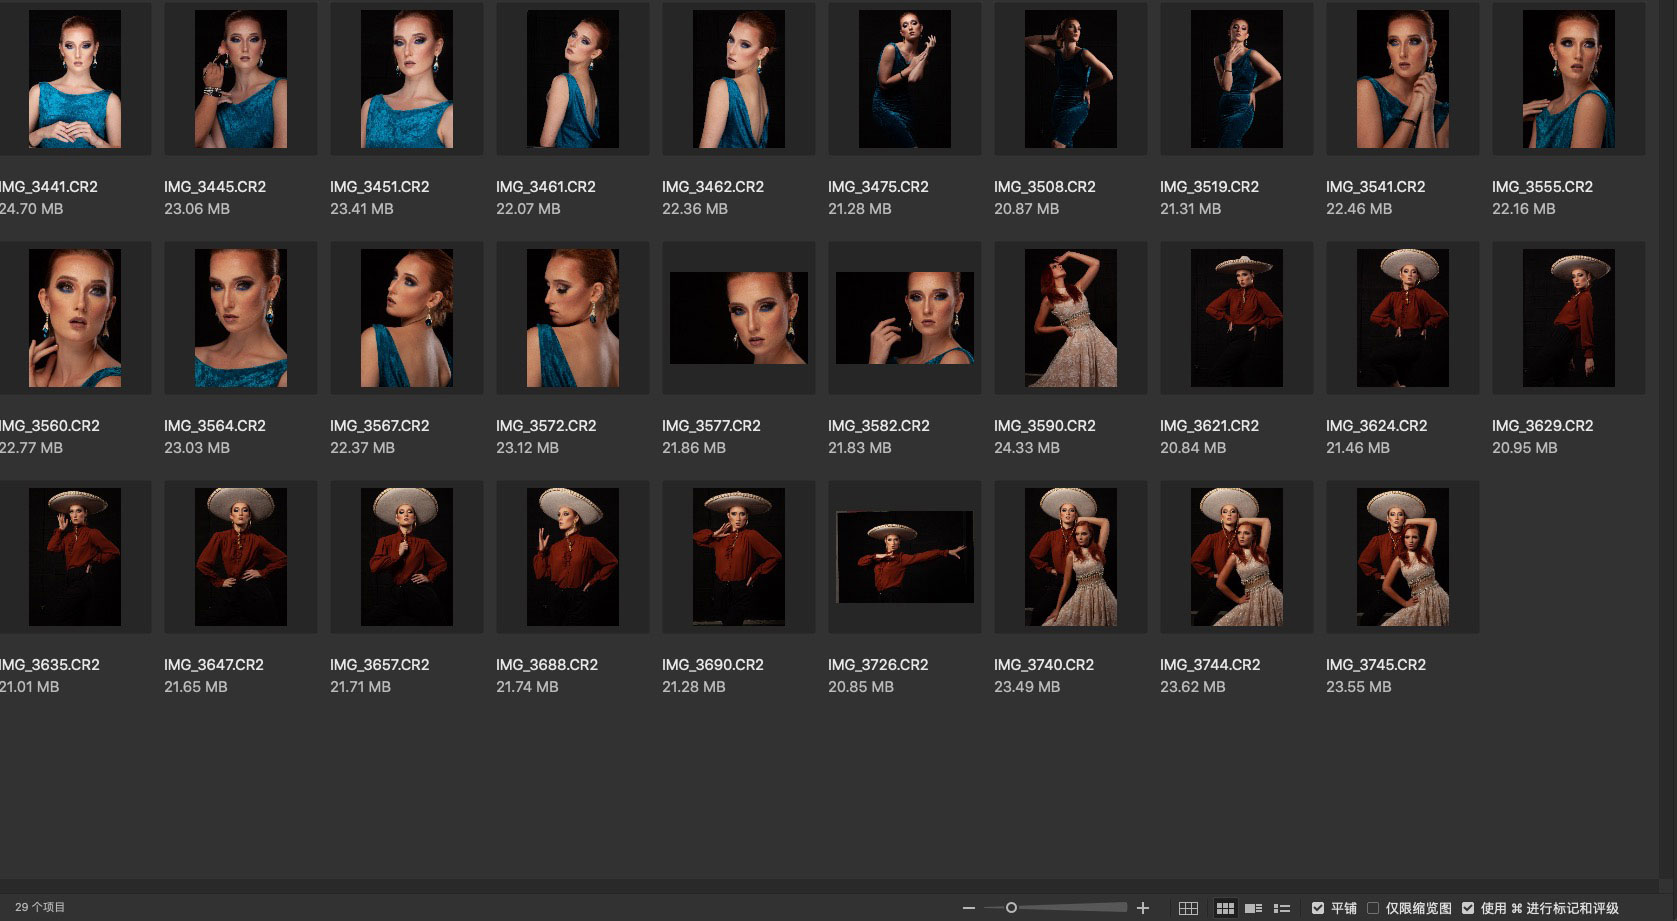The image size is (1677, 921).
Task: Adjust the thumbnail size slider handle
Action: coord(1011,908)
